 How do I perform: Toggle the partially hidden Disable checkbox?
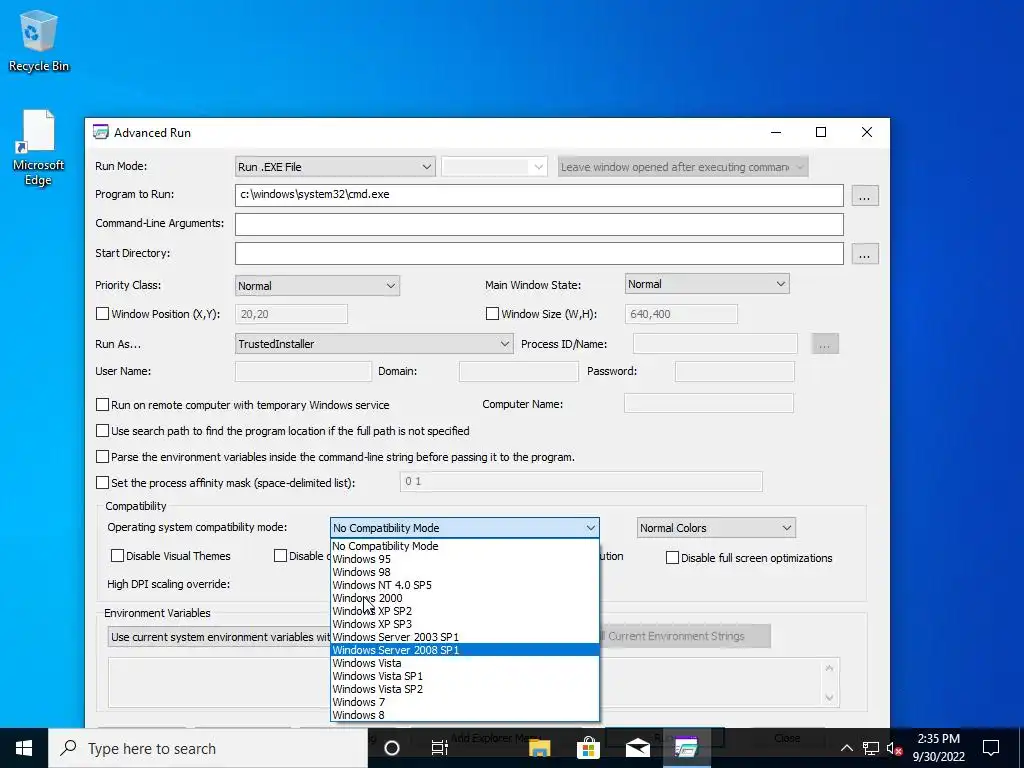(280, 556)
